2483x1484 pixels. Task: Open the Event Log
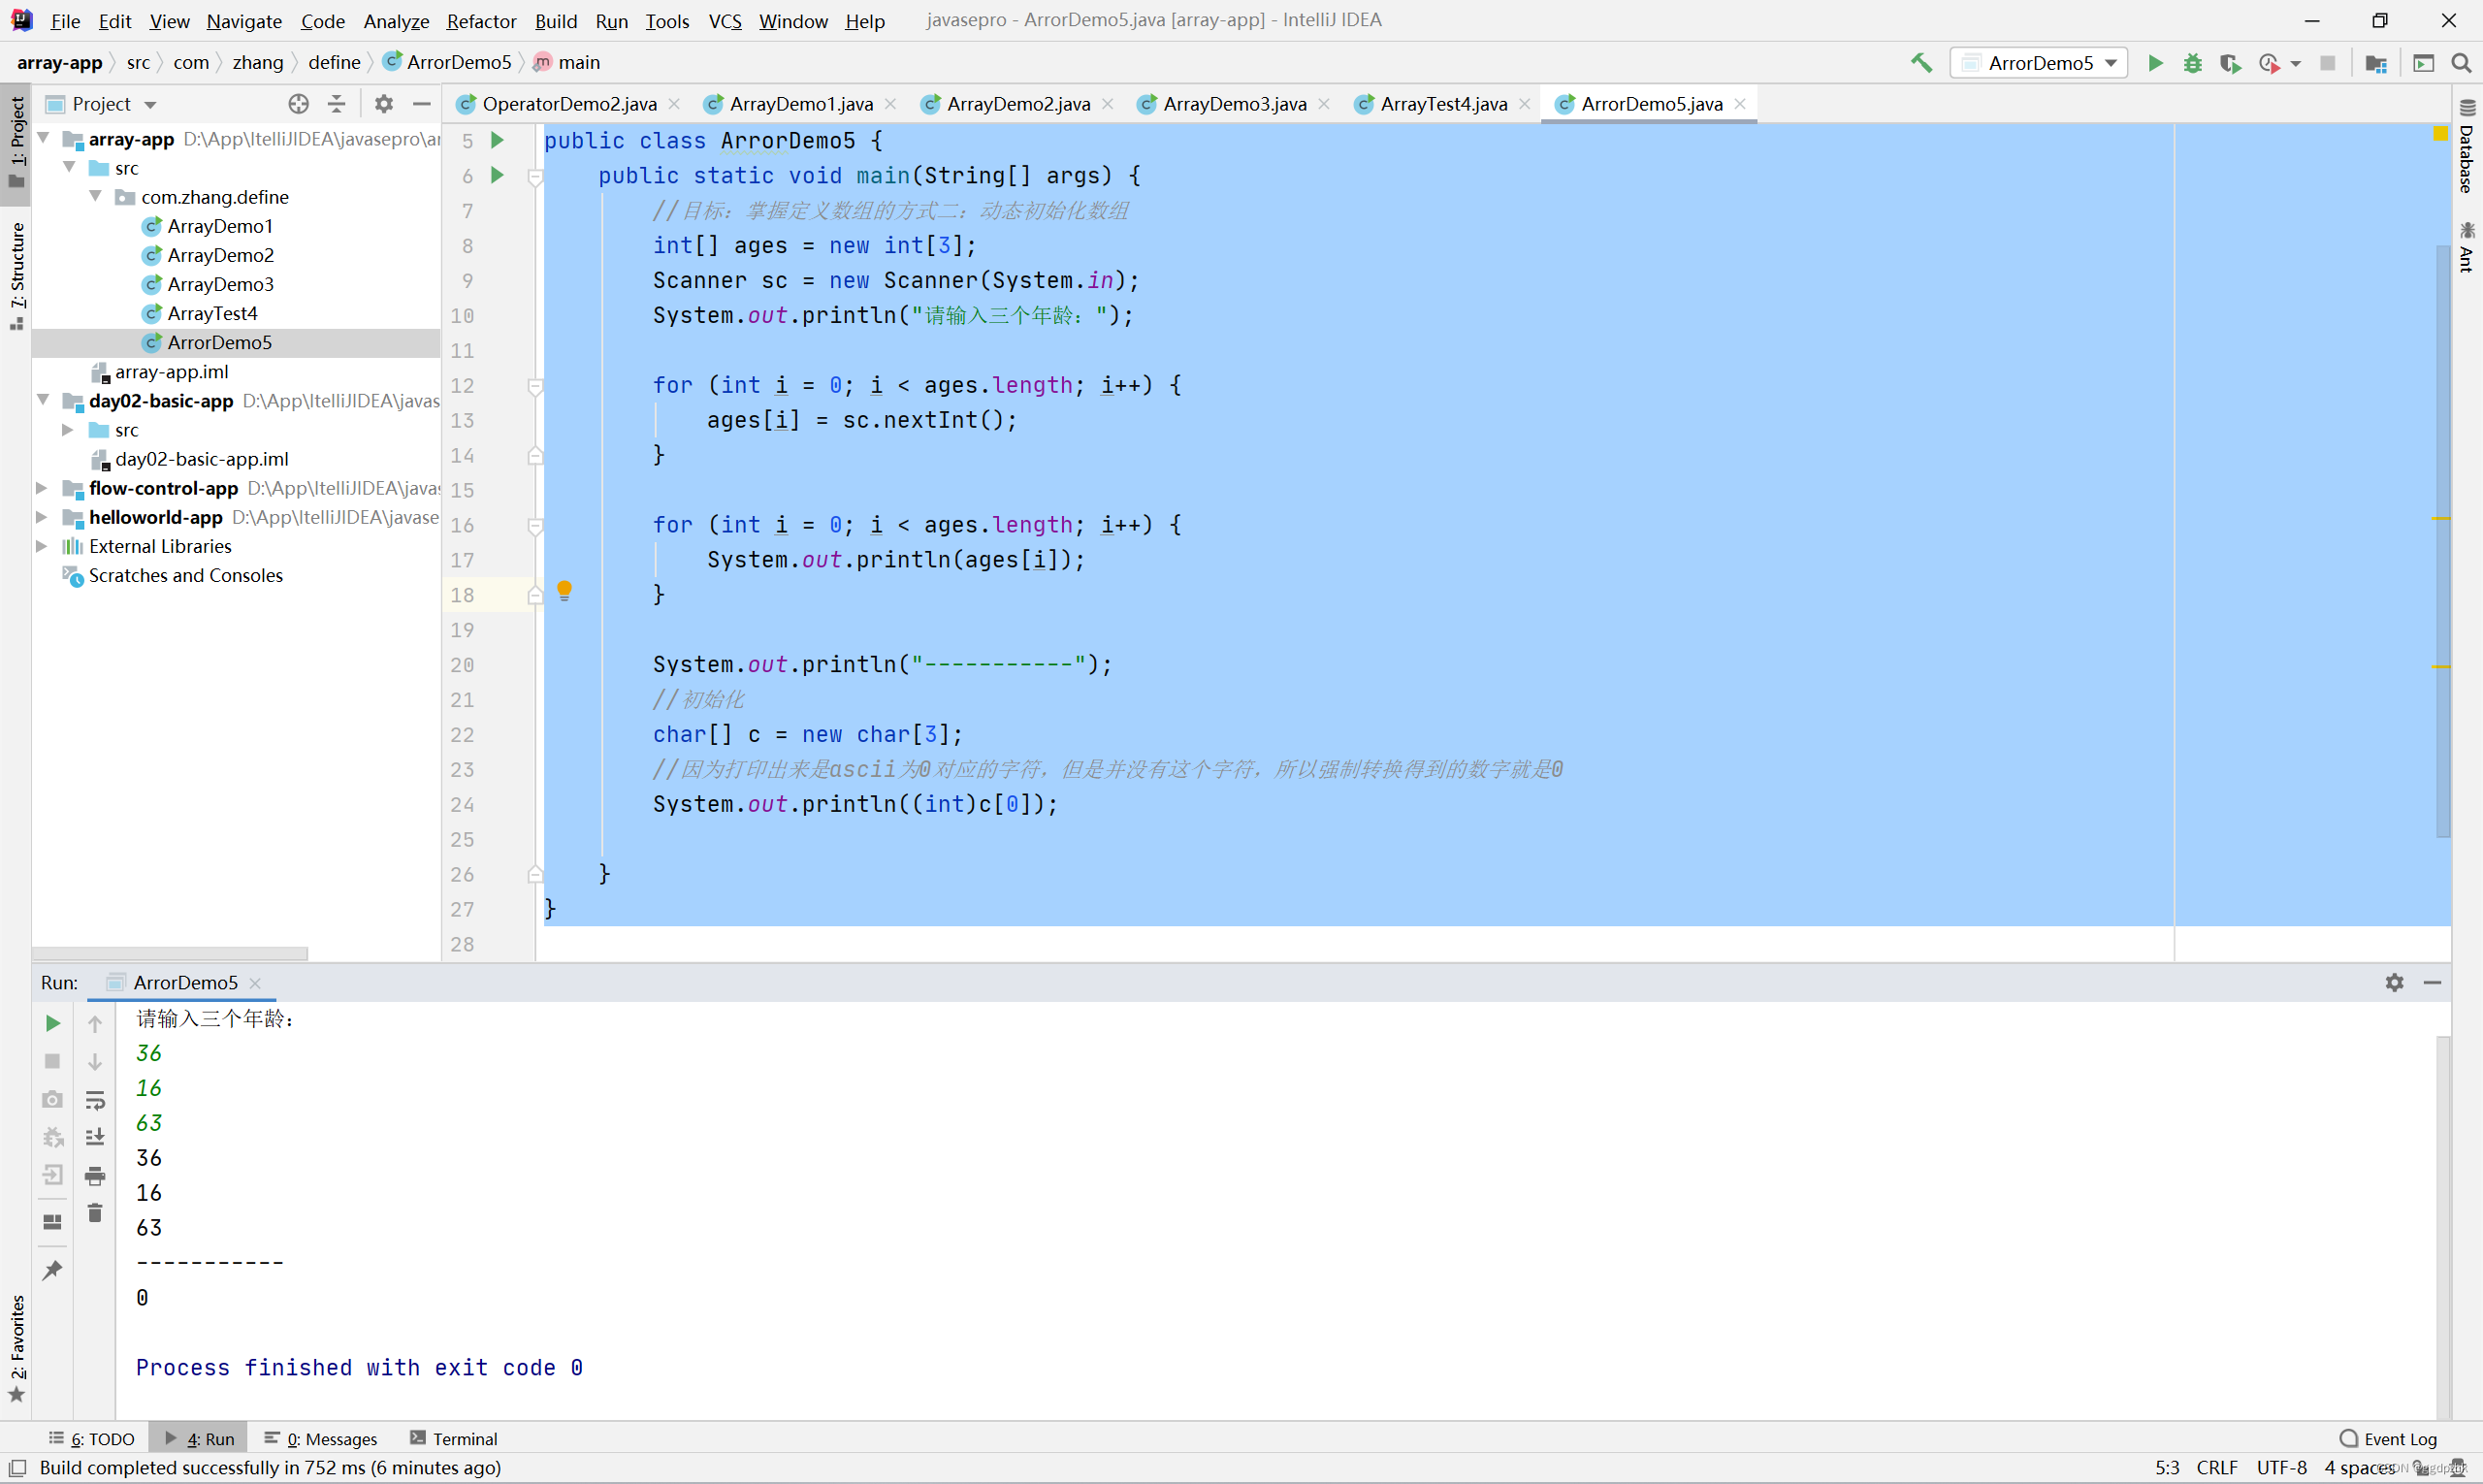[2388, 1439]
